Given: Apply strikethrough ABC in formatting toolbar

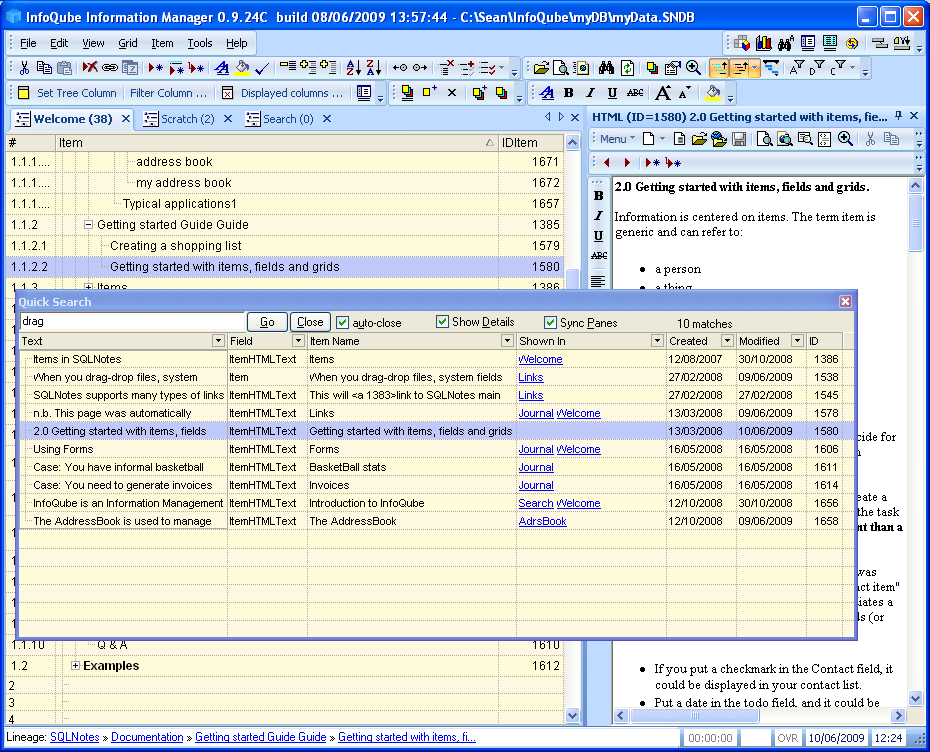Looking at the screenshot, I should point(635,93).
